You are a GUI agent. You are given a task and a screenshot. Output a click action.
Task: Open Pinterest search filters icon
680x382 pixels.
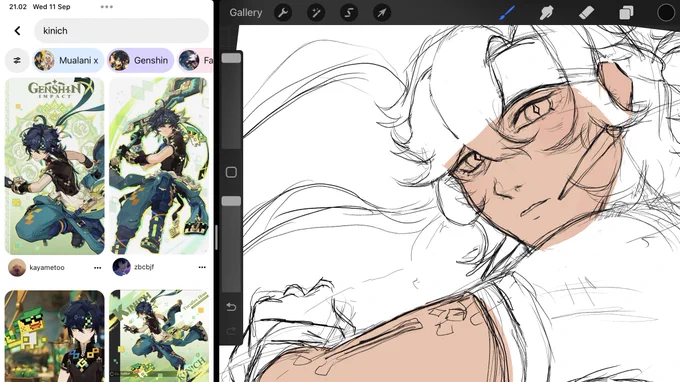[17, 60]
